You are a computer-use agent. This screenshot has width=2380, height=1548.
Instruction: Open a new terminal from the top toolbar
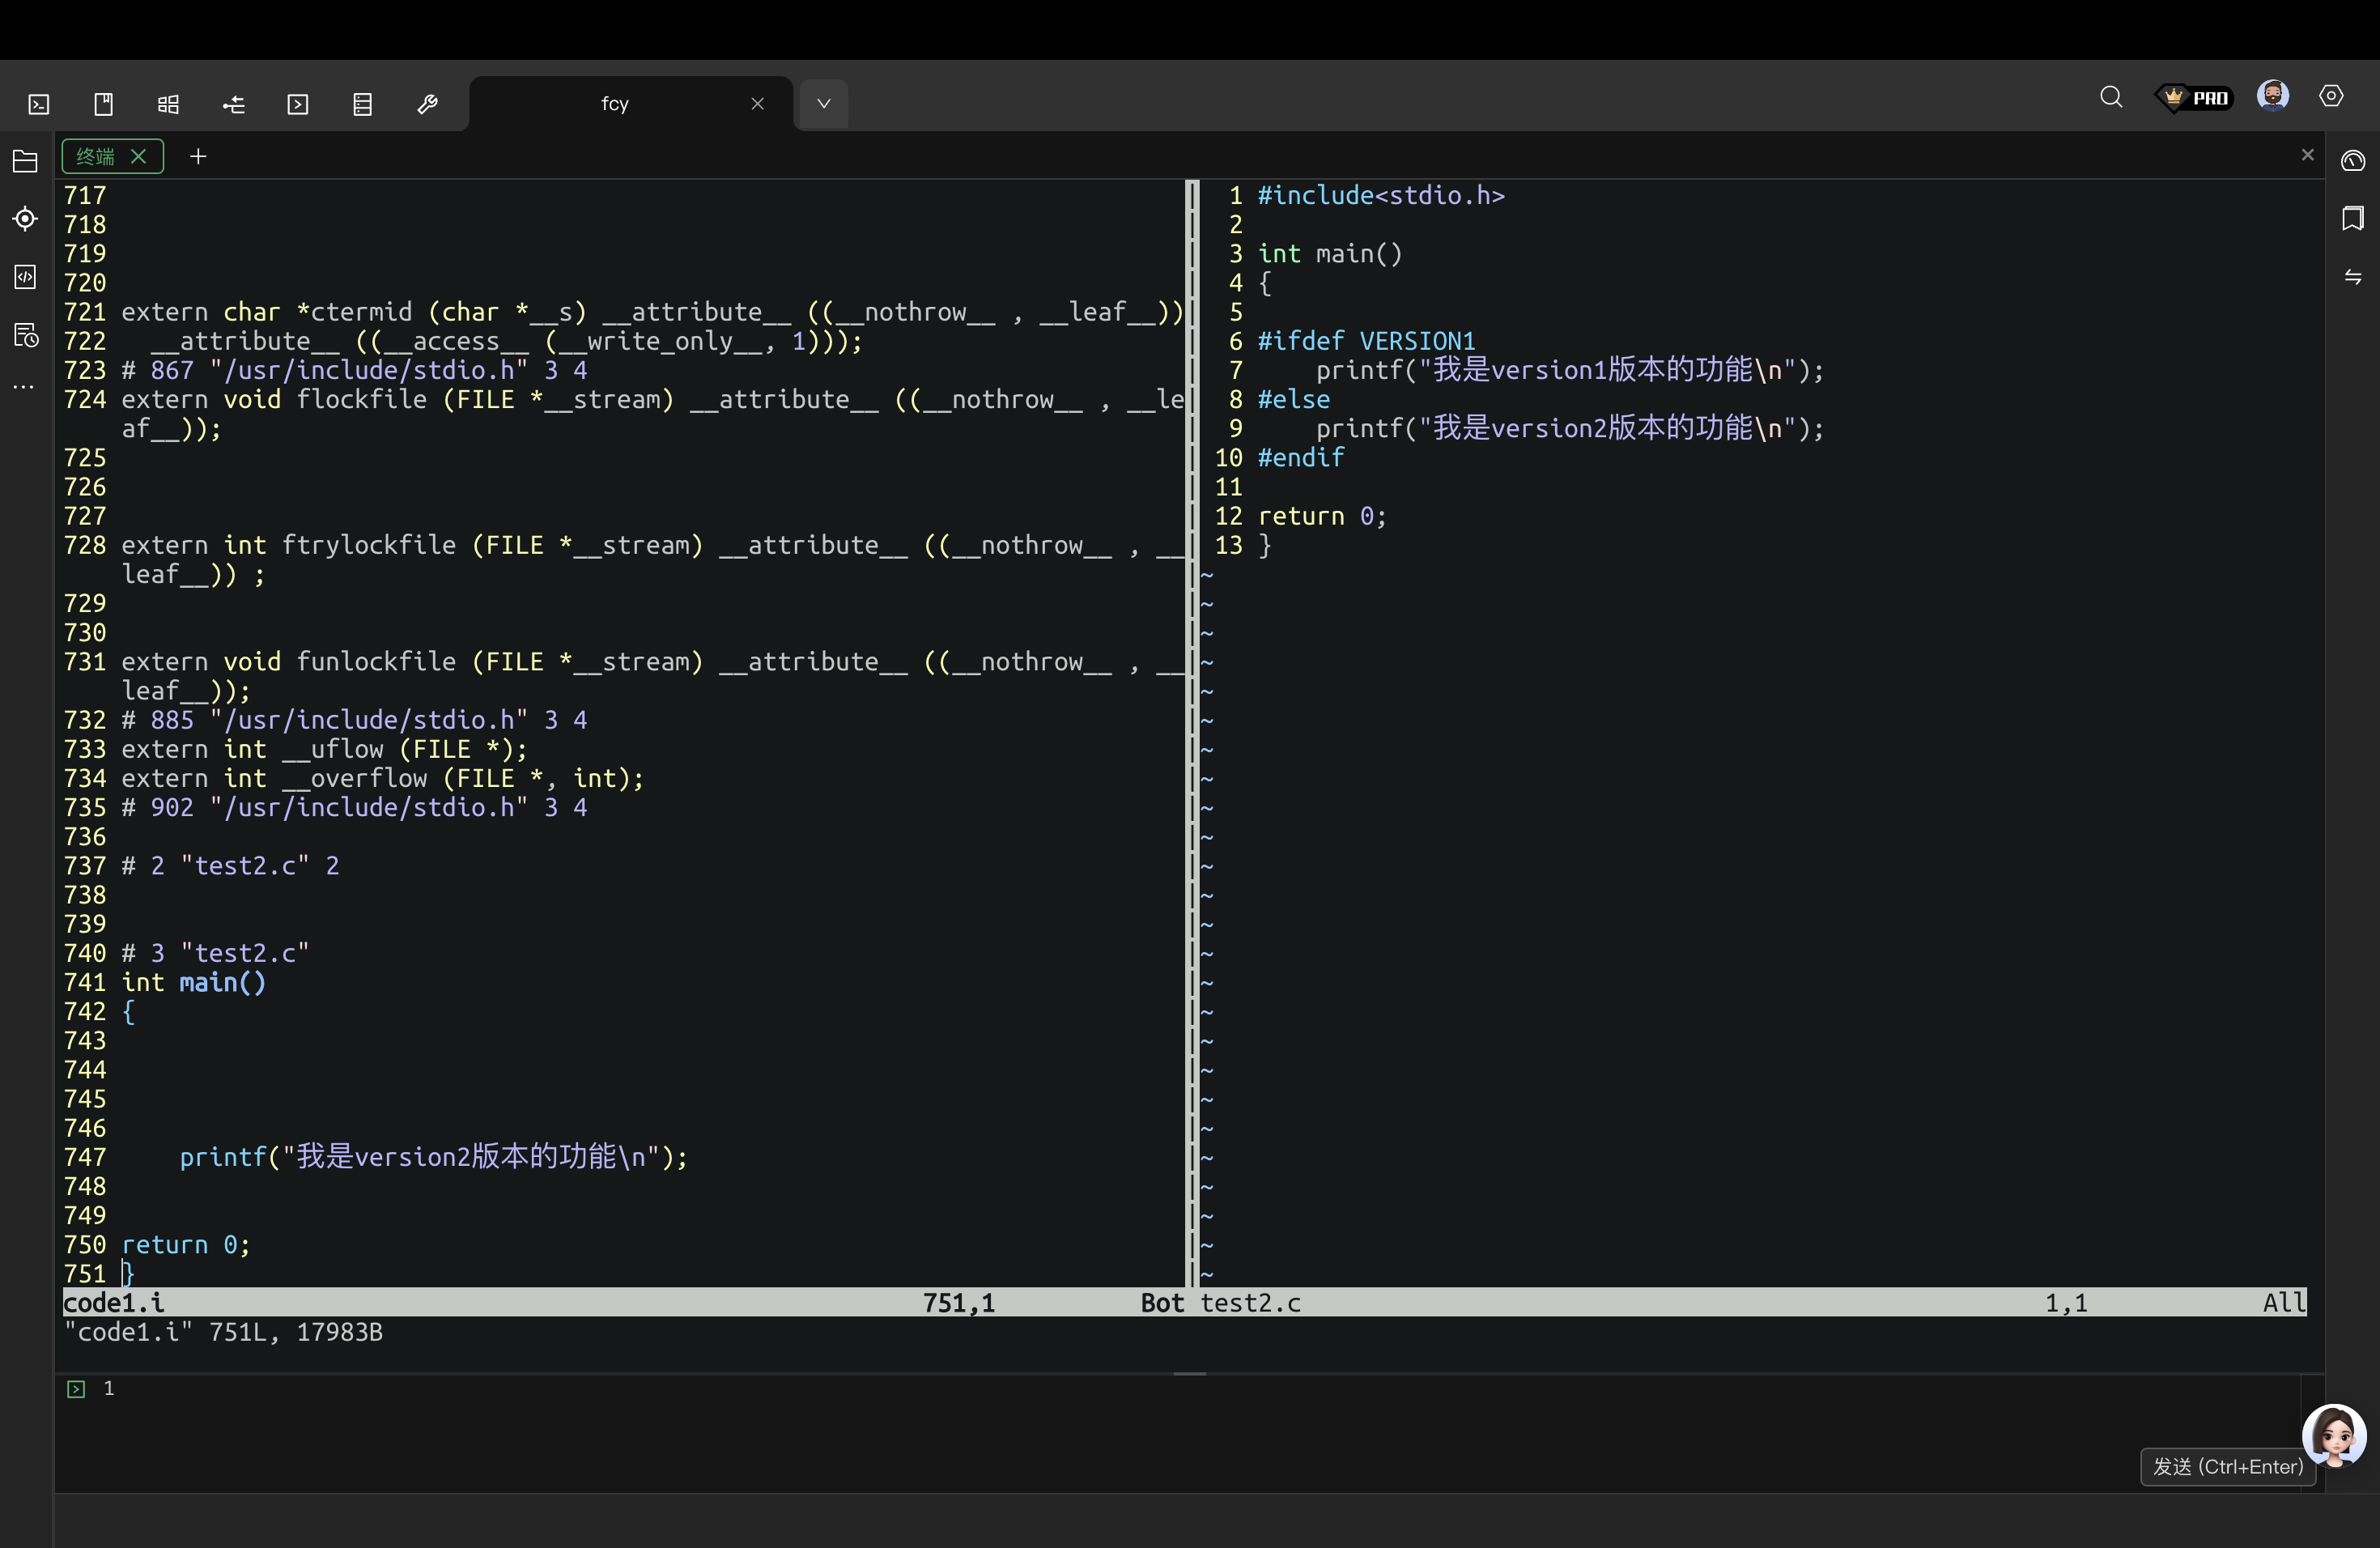39,104
